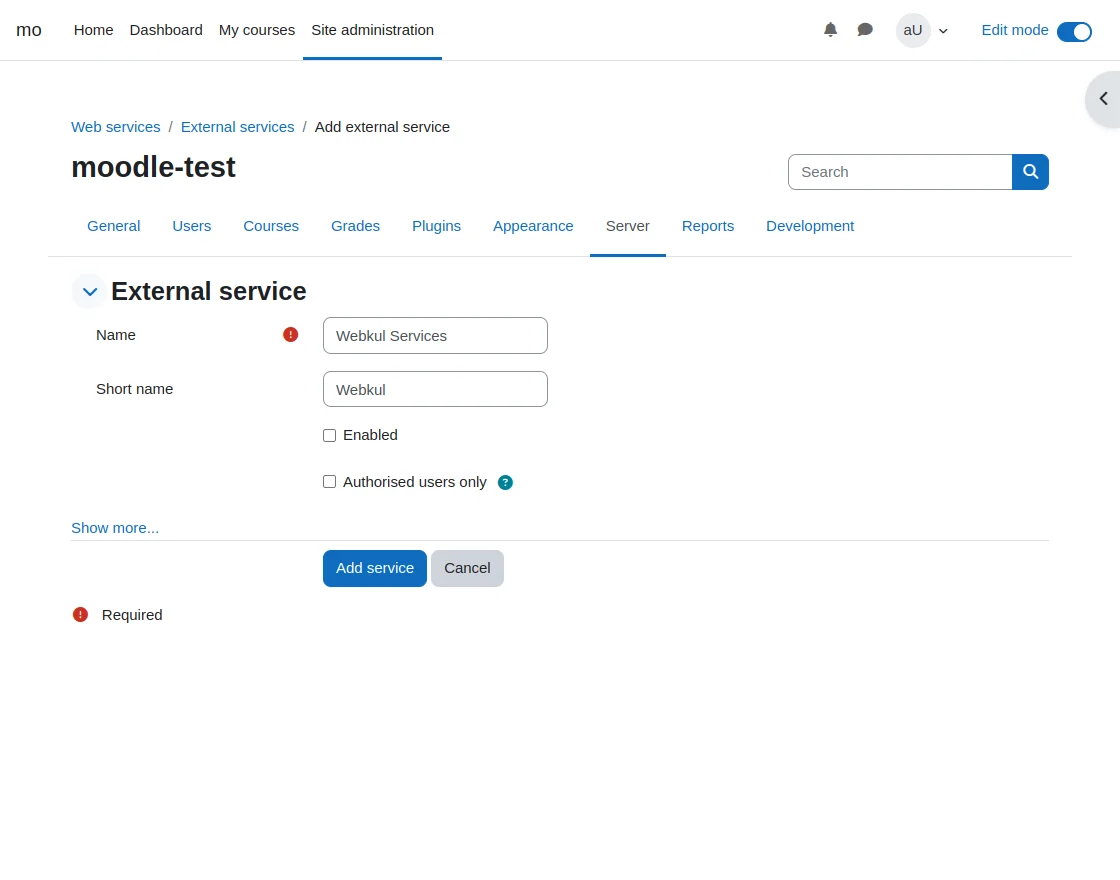Collapse the External service section
Screen dimensions: 1120x880
click(x=89, y=291)
